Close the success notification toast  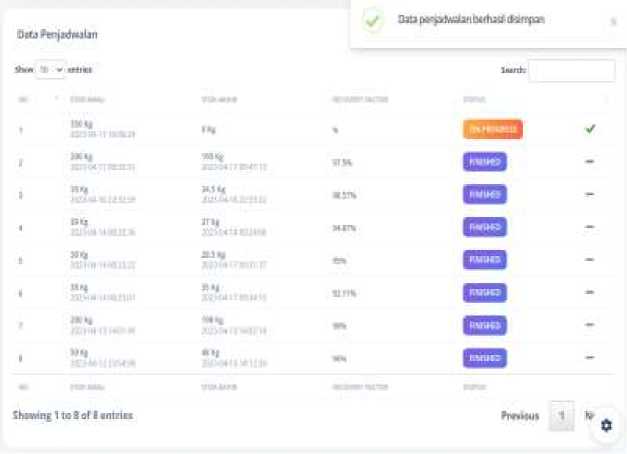click(x=613, y=21)
